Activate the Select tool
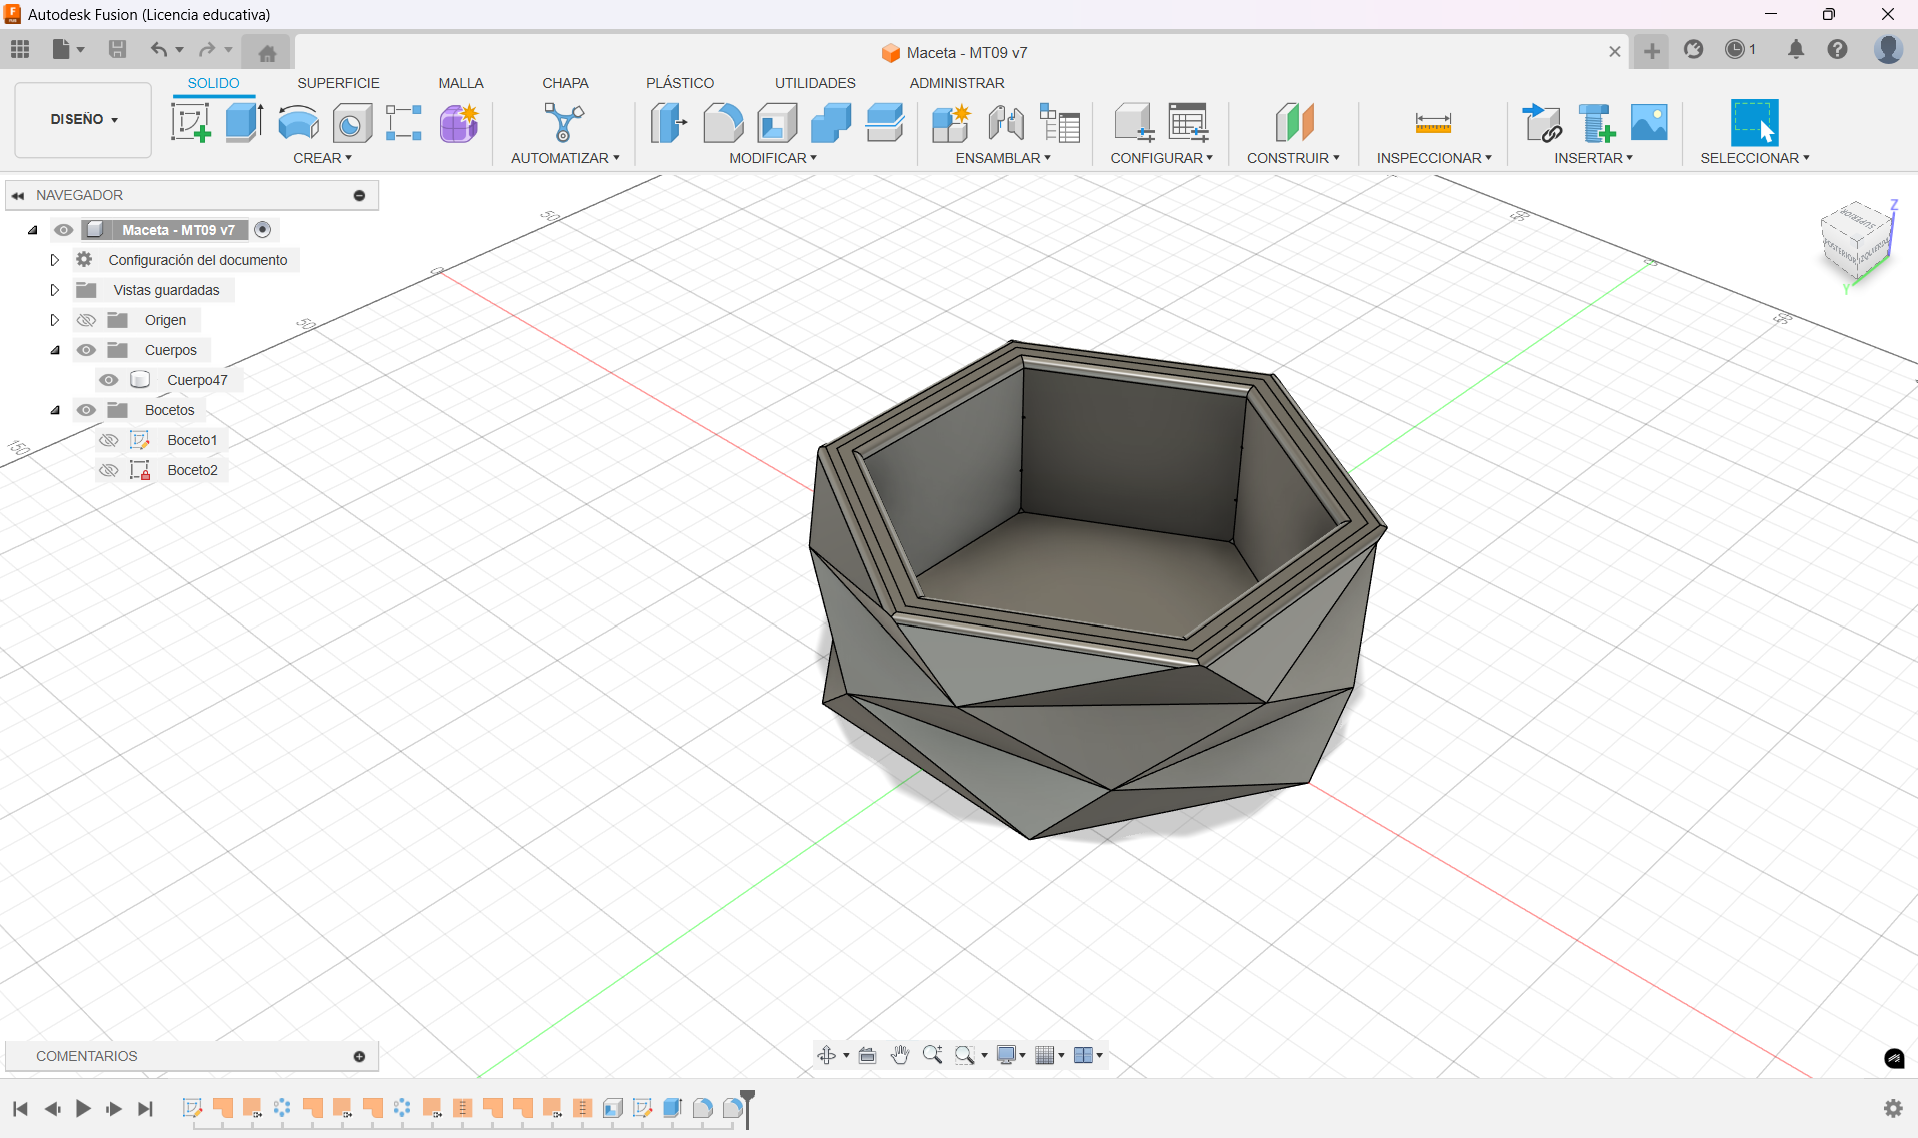Screen dimensions: 1918x1138 click(x=1754, y=123)
